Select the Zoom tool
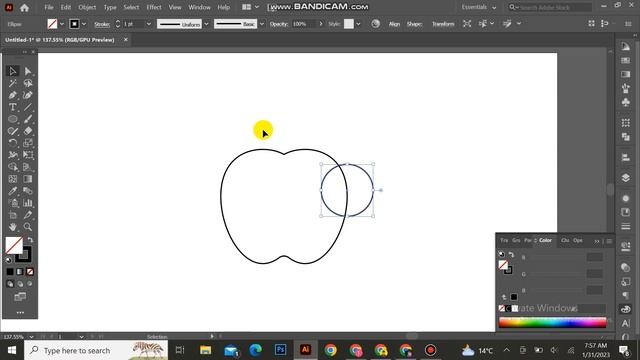The width and height of the screenshot is (640, 360). [x=28, y=227]
